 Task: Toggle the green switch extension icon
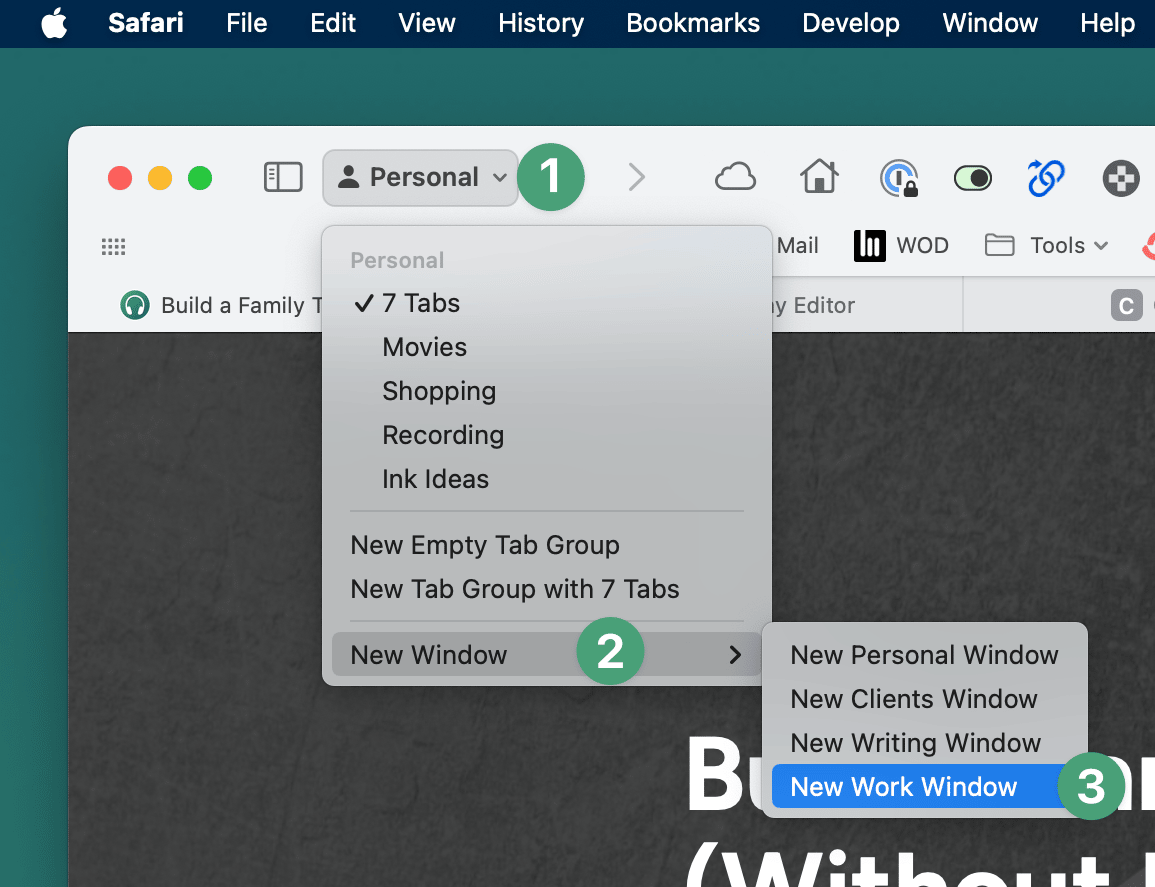[973, 178]
